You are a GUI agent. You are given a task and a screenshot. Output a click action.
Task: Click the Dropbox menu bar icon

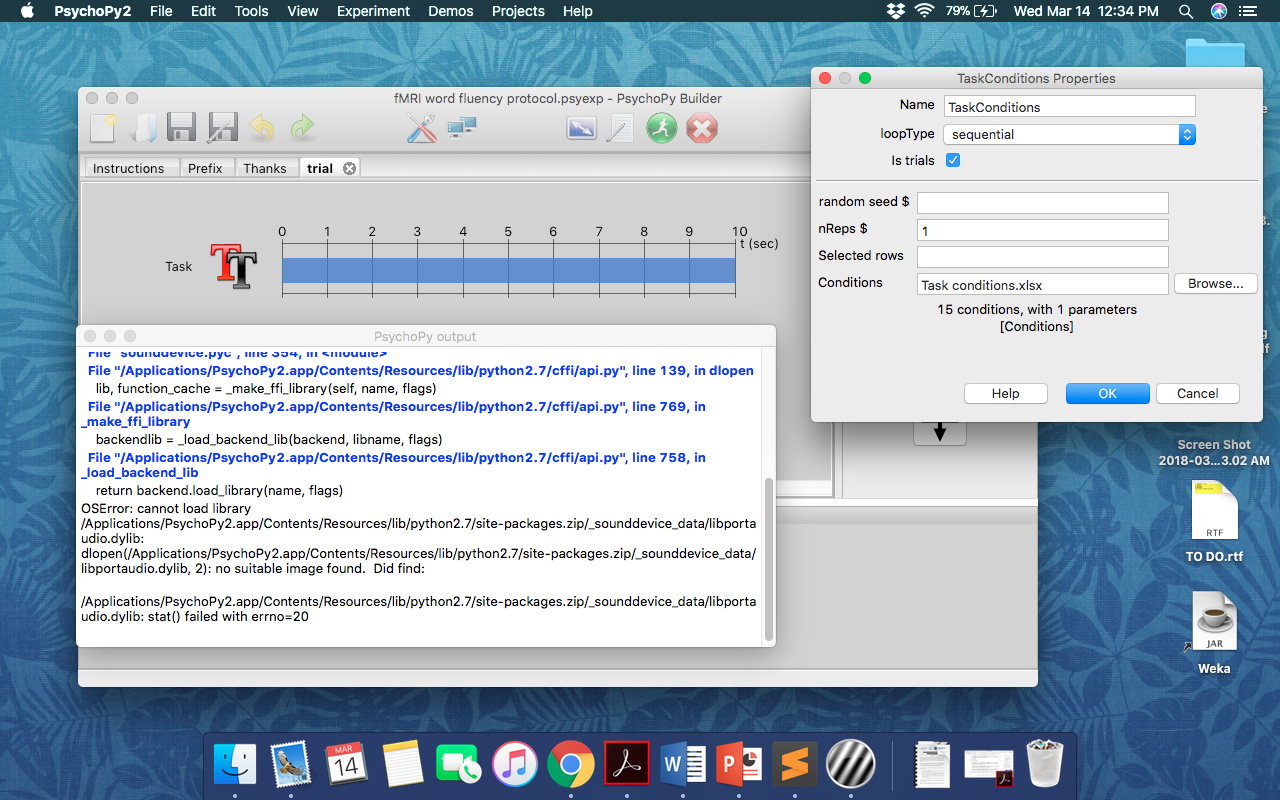coord(896,11)
